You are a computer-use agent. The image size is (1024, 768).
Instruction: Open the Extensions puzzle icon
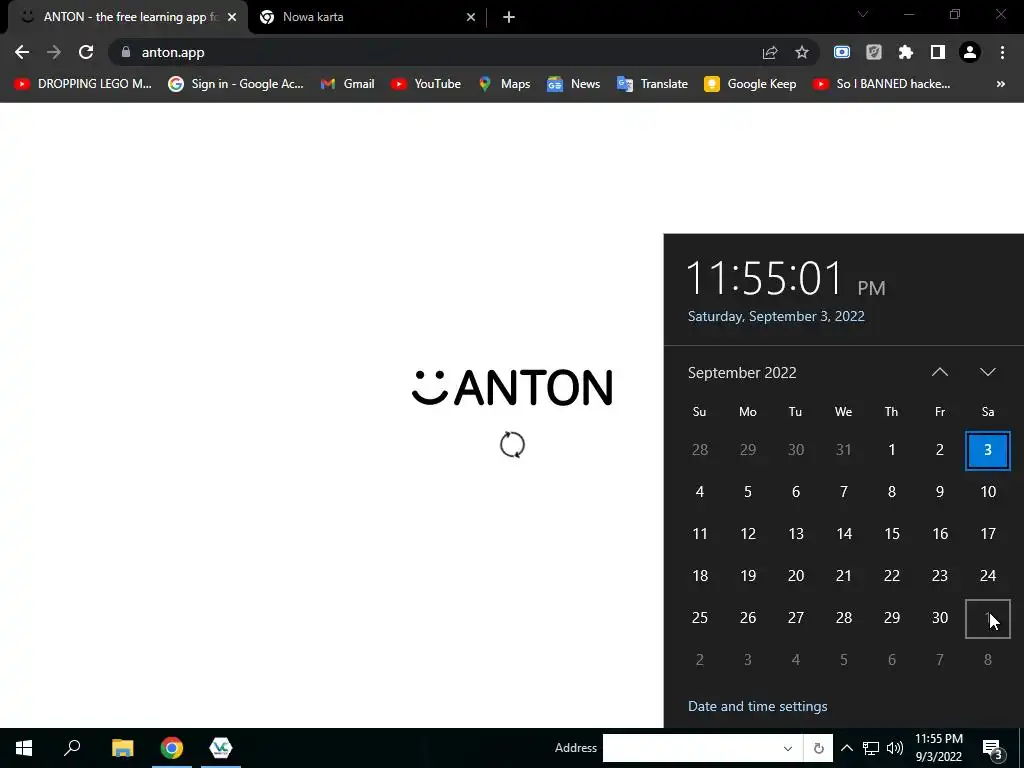(x=906, y=52)
